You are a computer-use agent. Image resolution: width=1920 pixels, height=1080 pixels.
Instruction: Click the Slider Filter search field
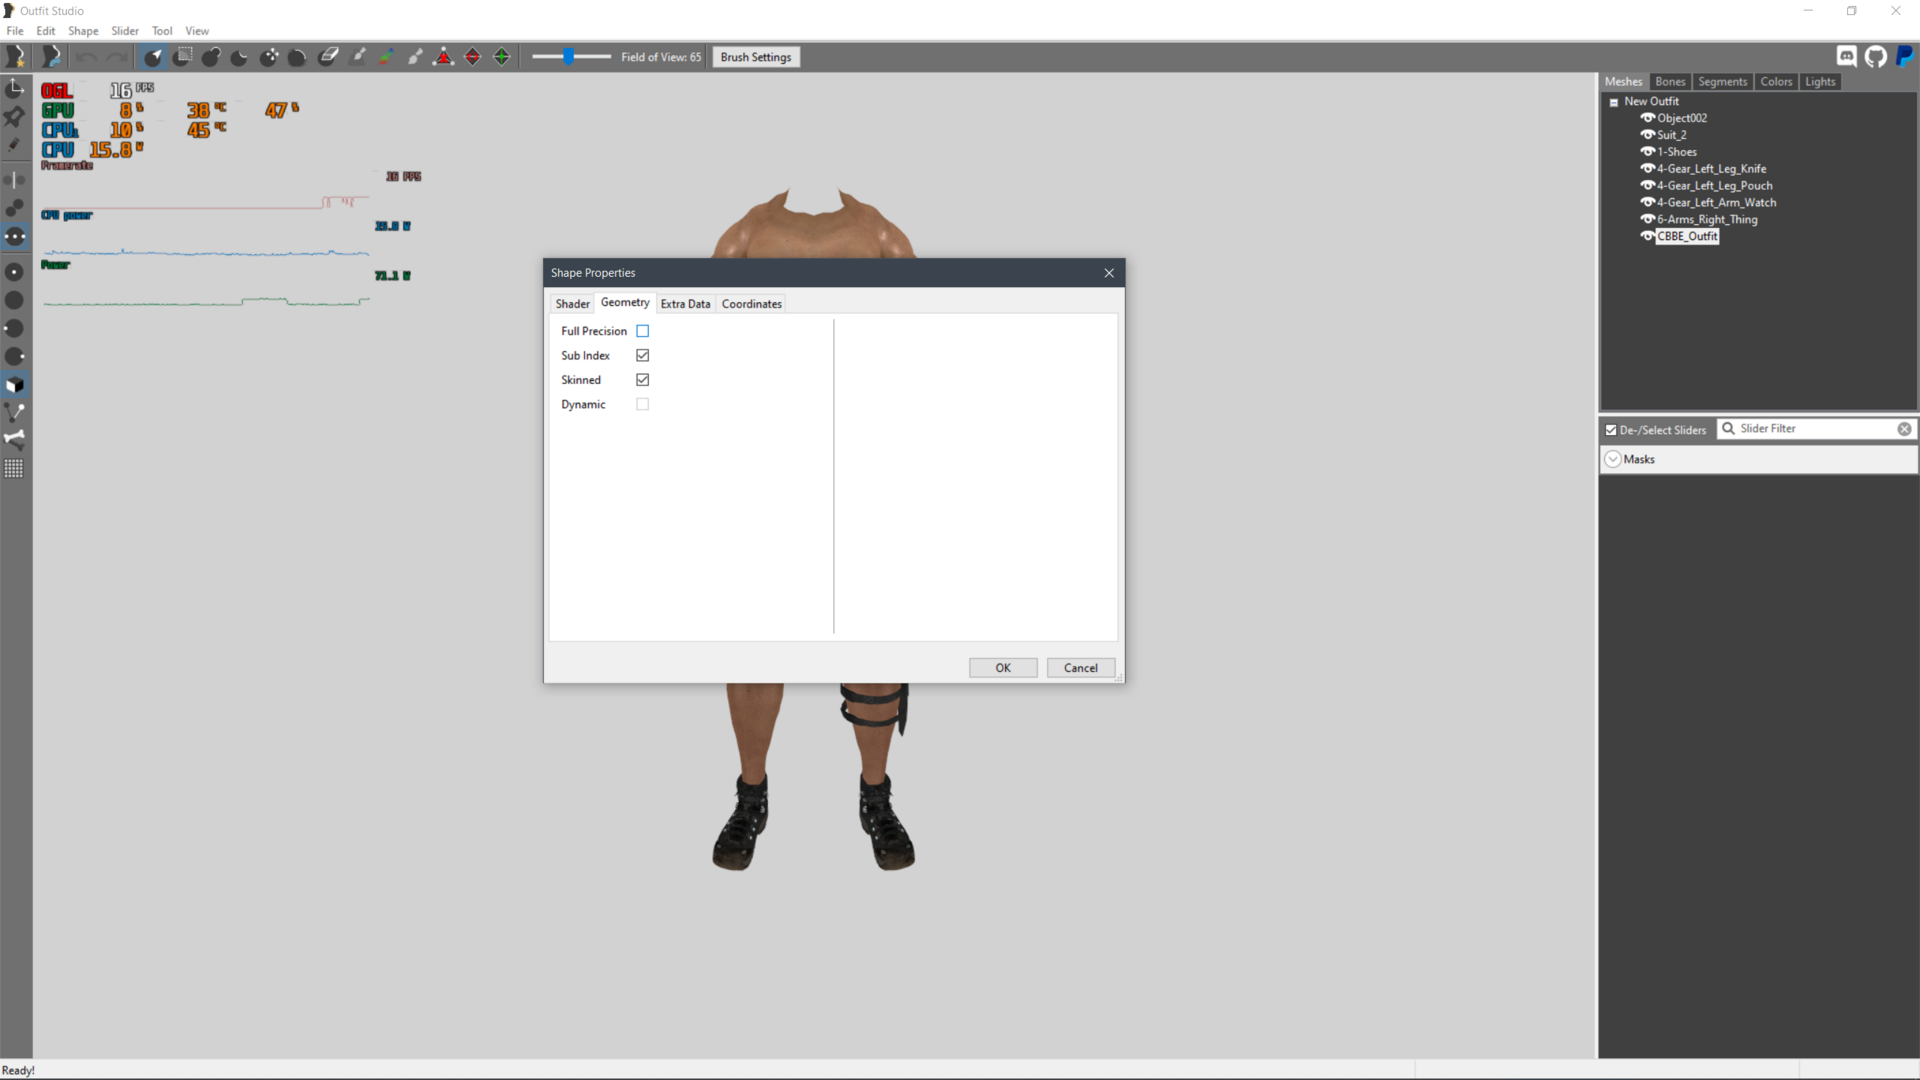coord(1816,428)
